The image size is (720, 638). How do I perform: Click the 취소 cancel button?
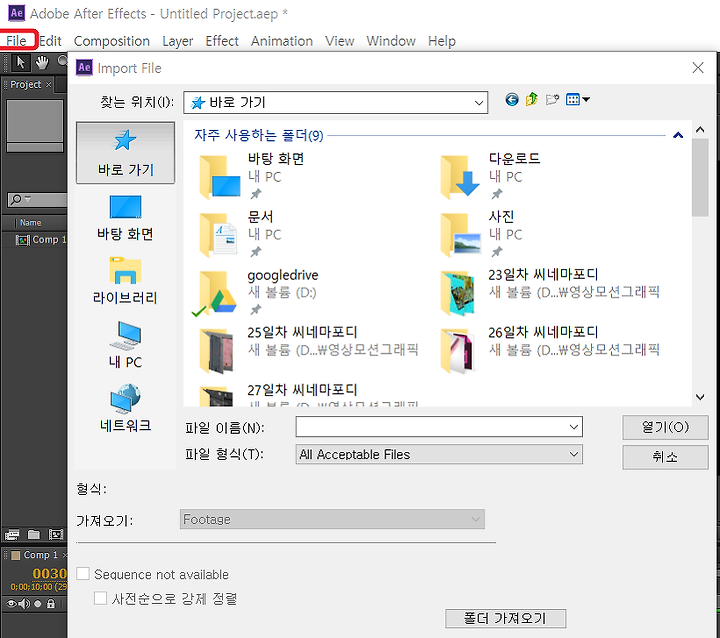665,457
